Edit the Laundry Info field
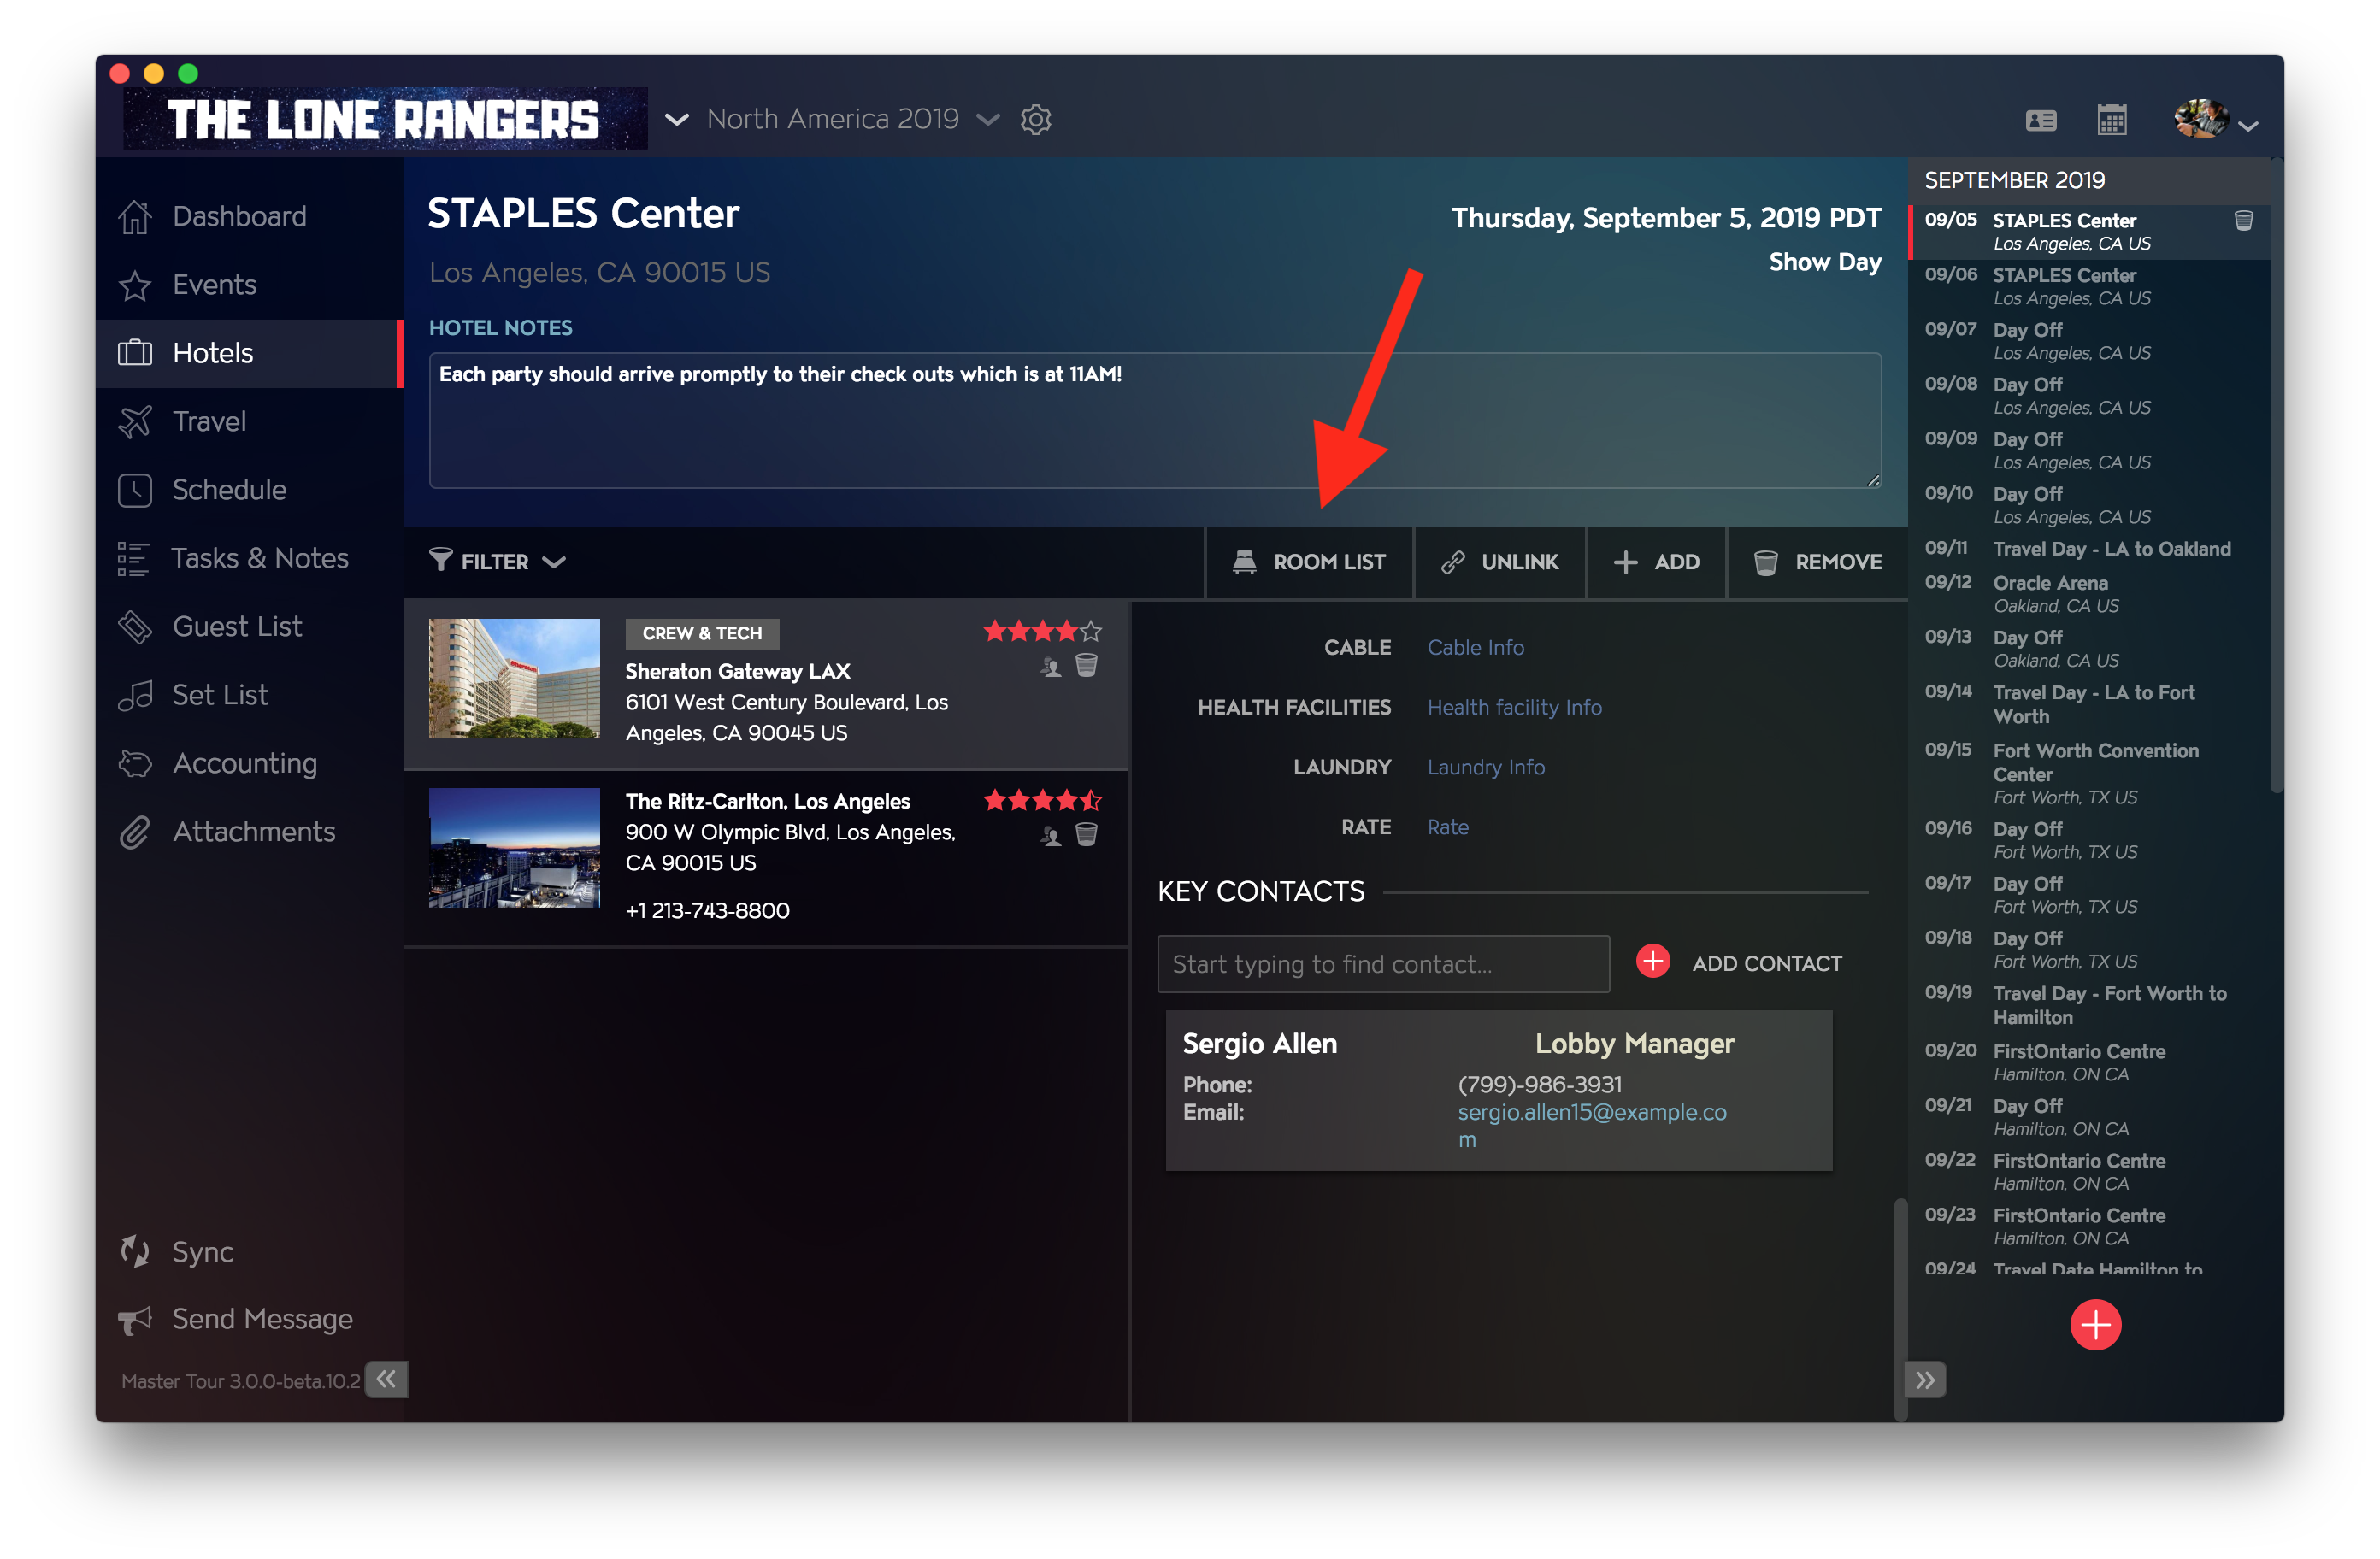The width and height of the screenshot is (2380, 1559). tap(1486, 767)
